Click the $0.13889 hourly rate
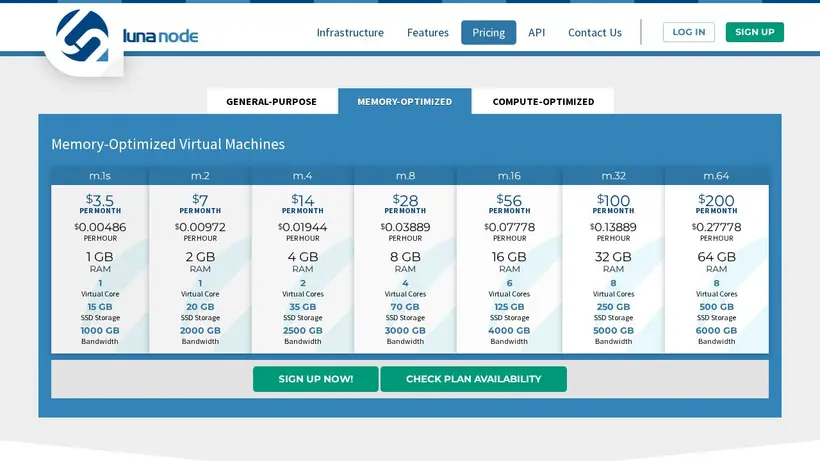Screen dimensions: 820x461 [x=613, y=227]
